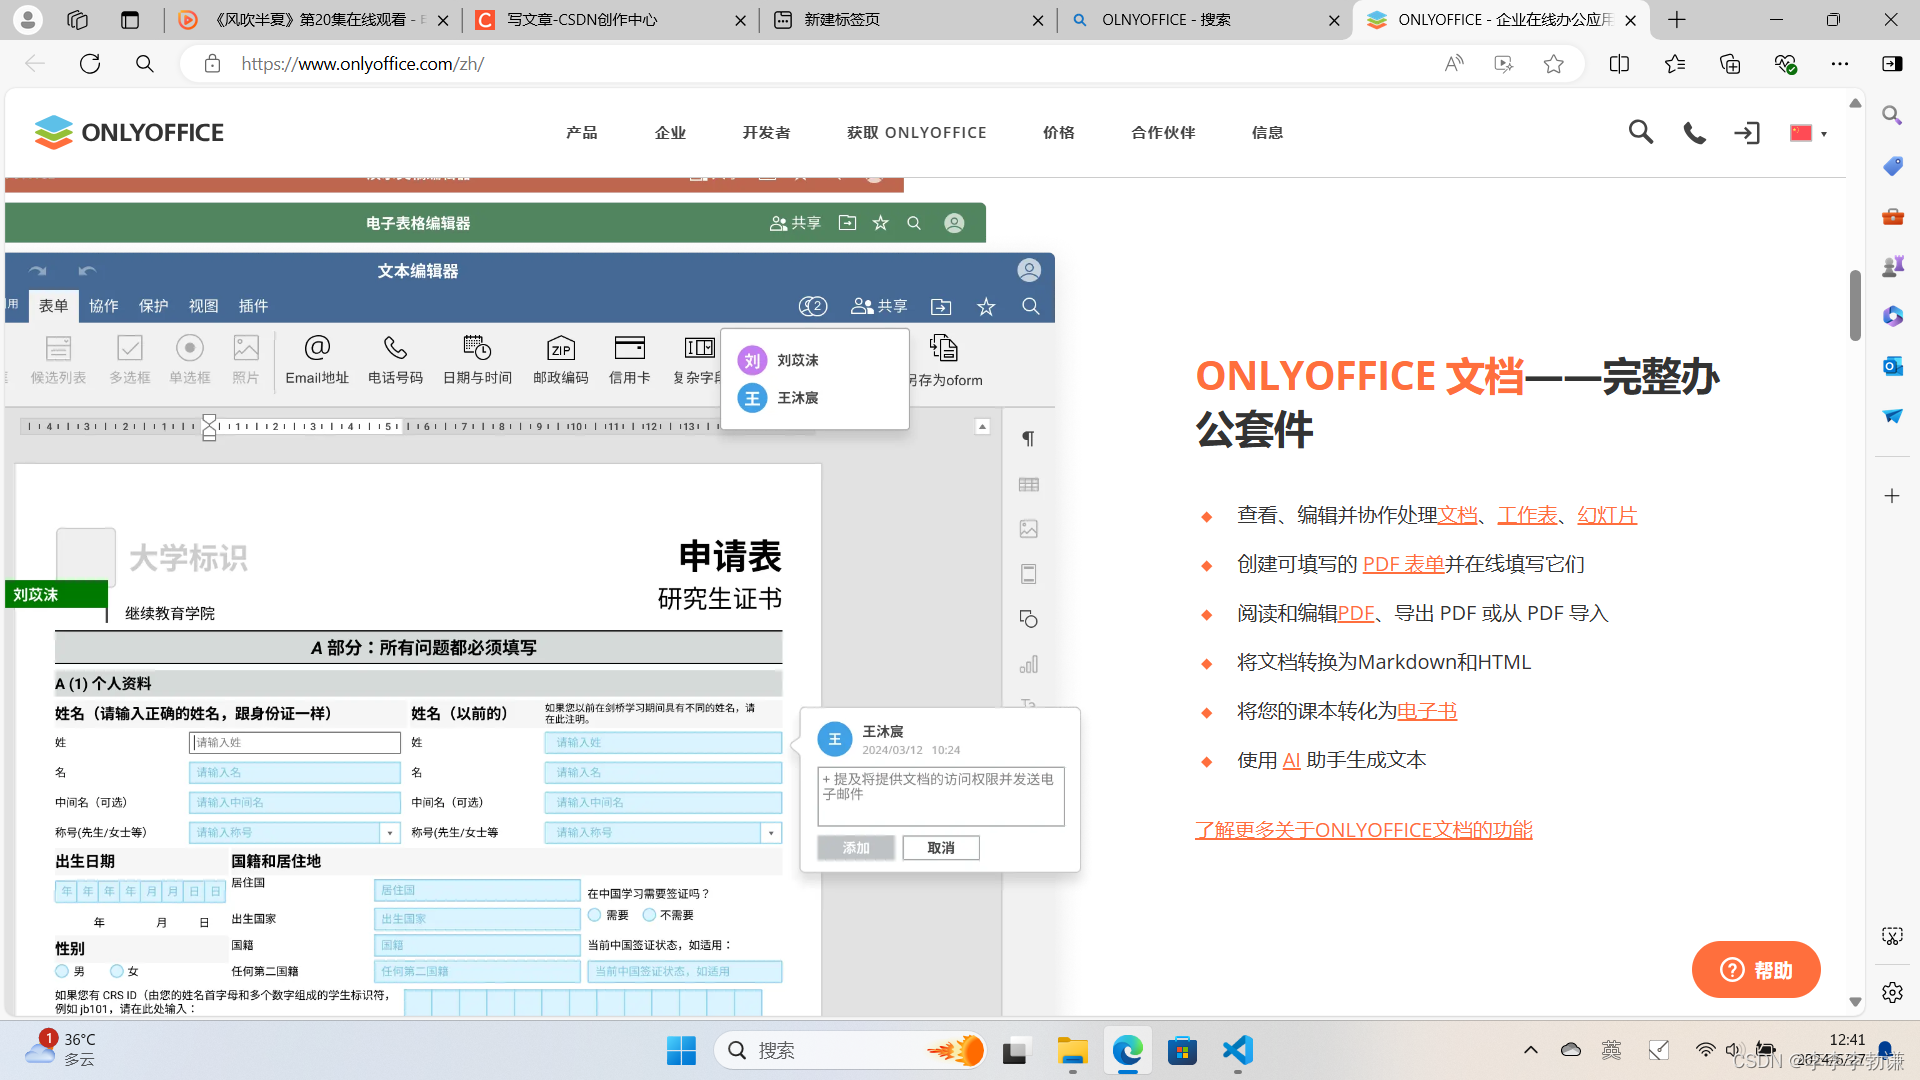The height and width of the screenshot is (1080, 1920).
Task: Open 了解更多关于ONLYOFFICE文档的功能 link
Action: pos(1363,830)
